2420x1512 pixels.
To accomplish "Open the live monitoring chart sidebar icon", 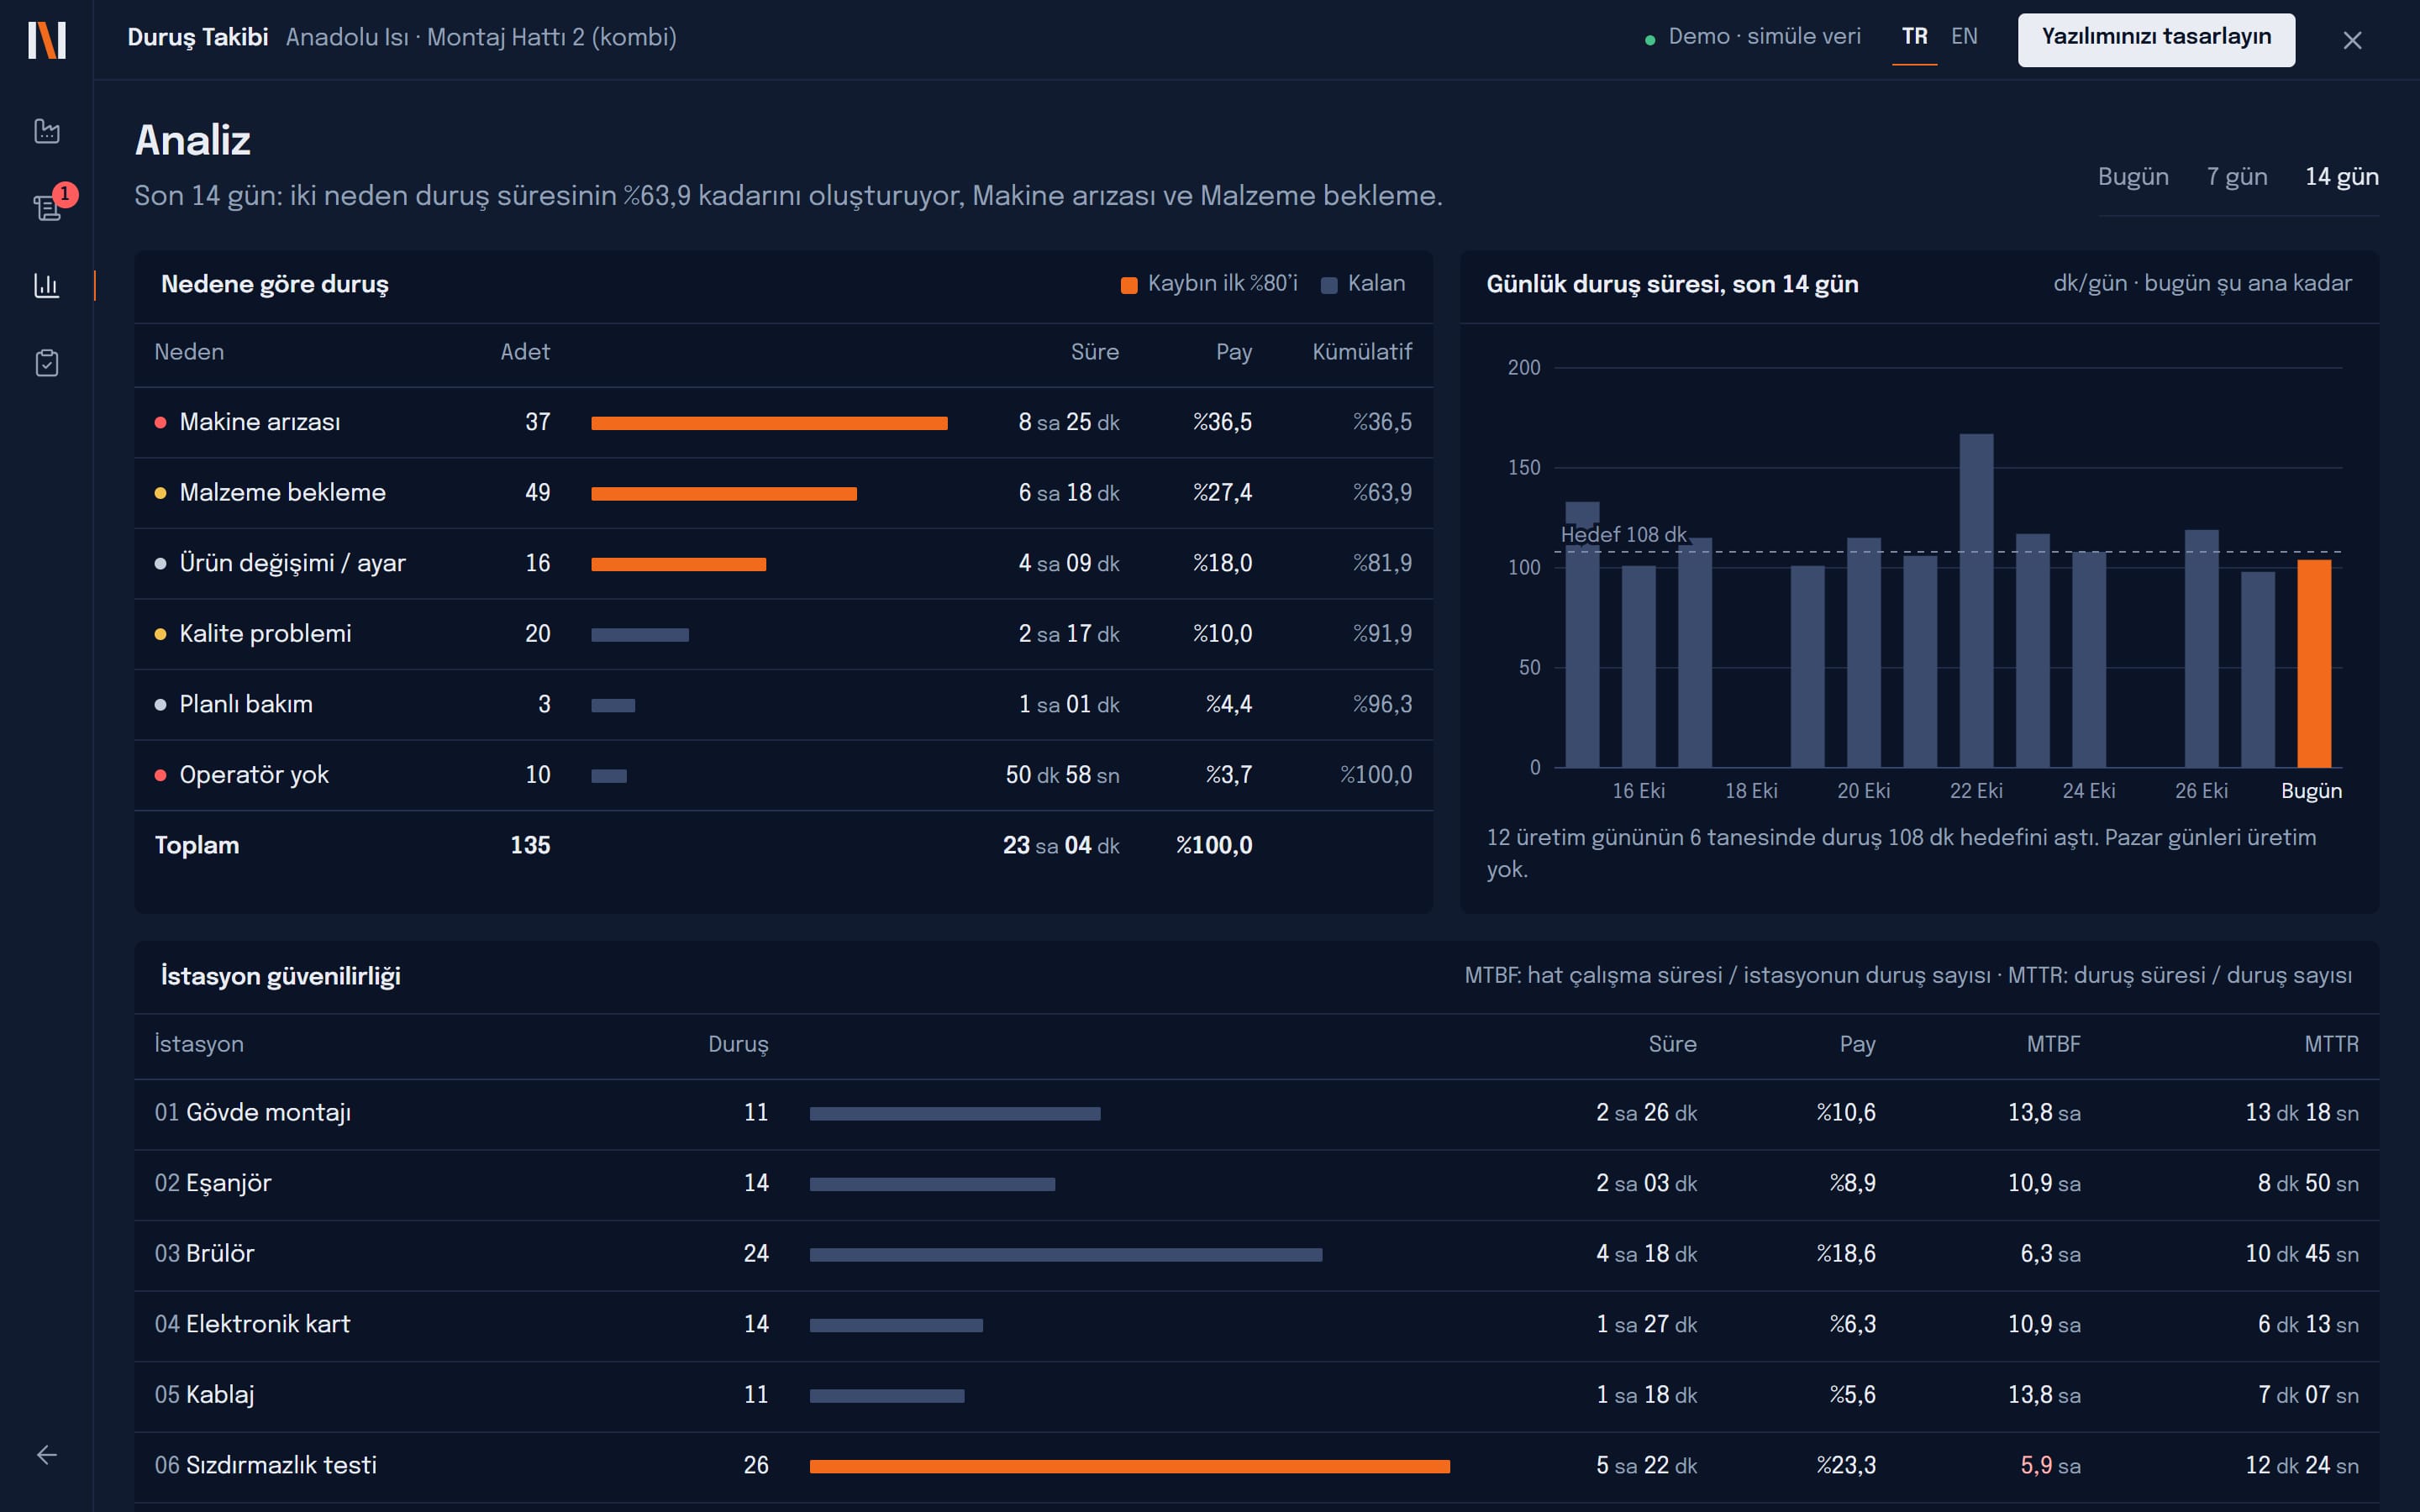I will point(47,131).
